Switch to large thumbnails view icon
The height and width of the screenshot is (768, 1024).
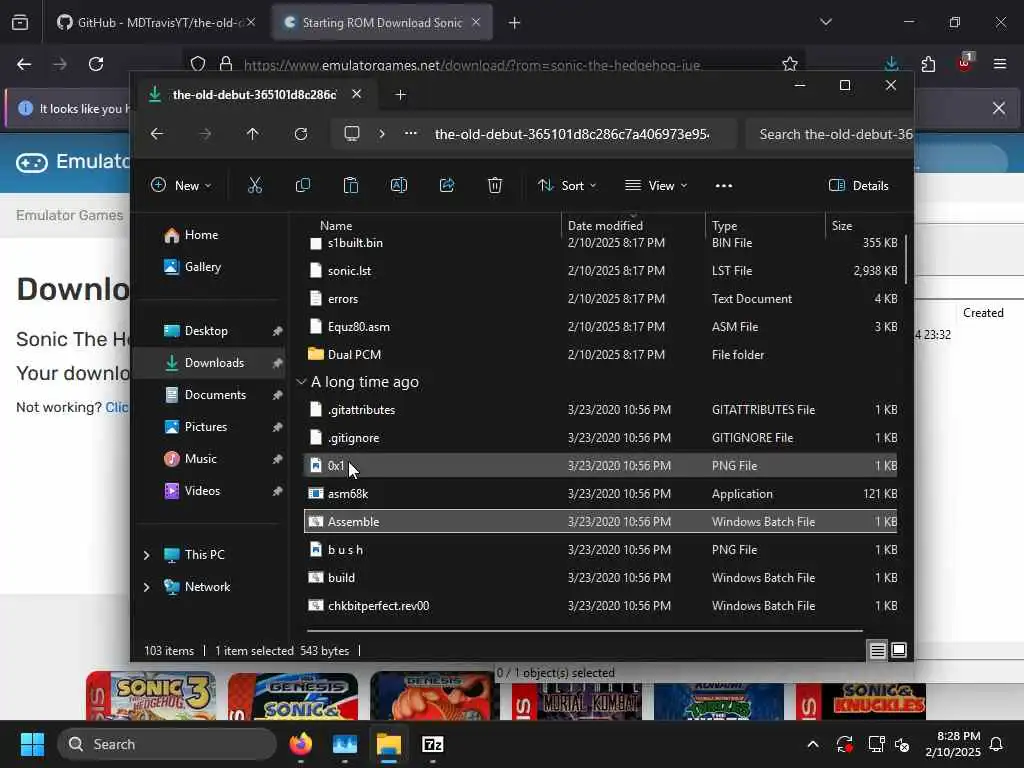pyautogui.click(x=899, y=650)
